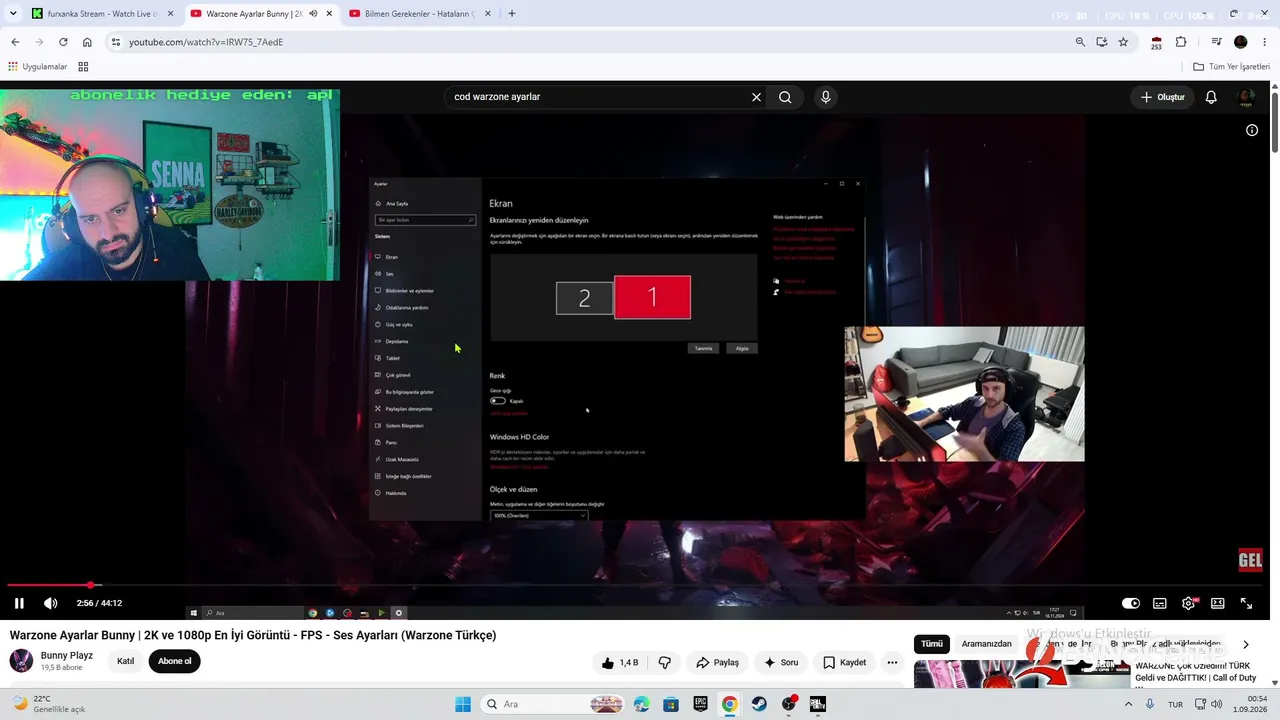Image resolution: width=1280 pixels, height=720 pixels.
Task: Open the Tüm Yer İşaretleri folder
Action: [1231, 67]
